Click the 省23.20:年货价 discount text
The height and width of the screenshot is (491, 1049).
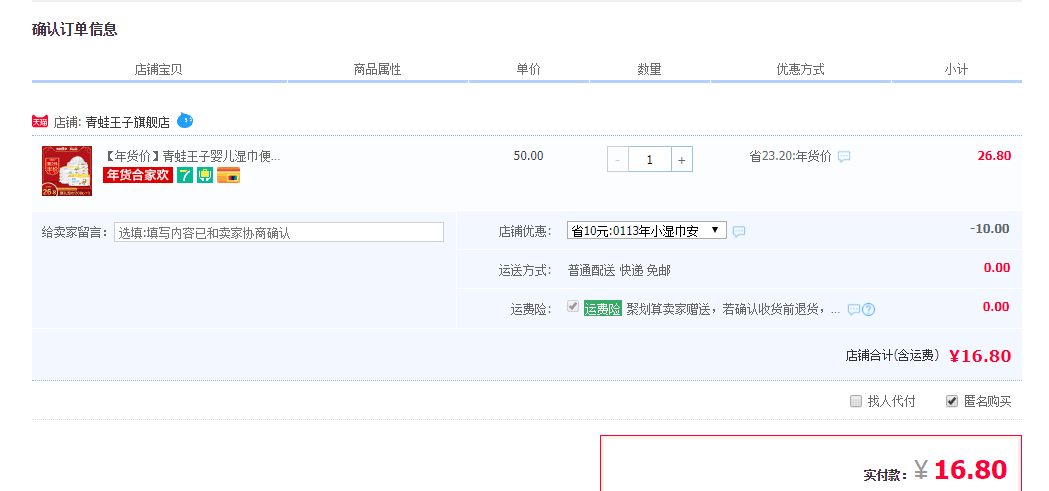[x=790, y=157]
